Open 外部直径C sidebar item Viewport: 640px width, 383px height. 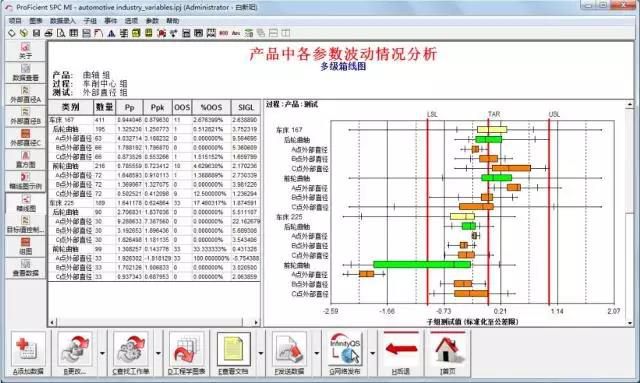coord(25,138)
